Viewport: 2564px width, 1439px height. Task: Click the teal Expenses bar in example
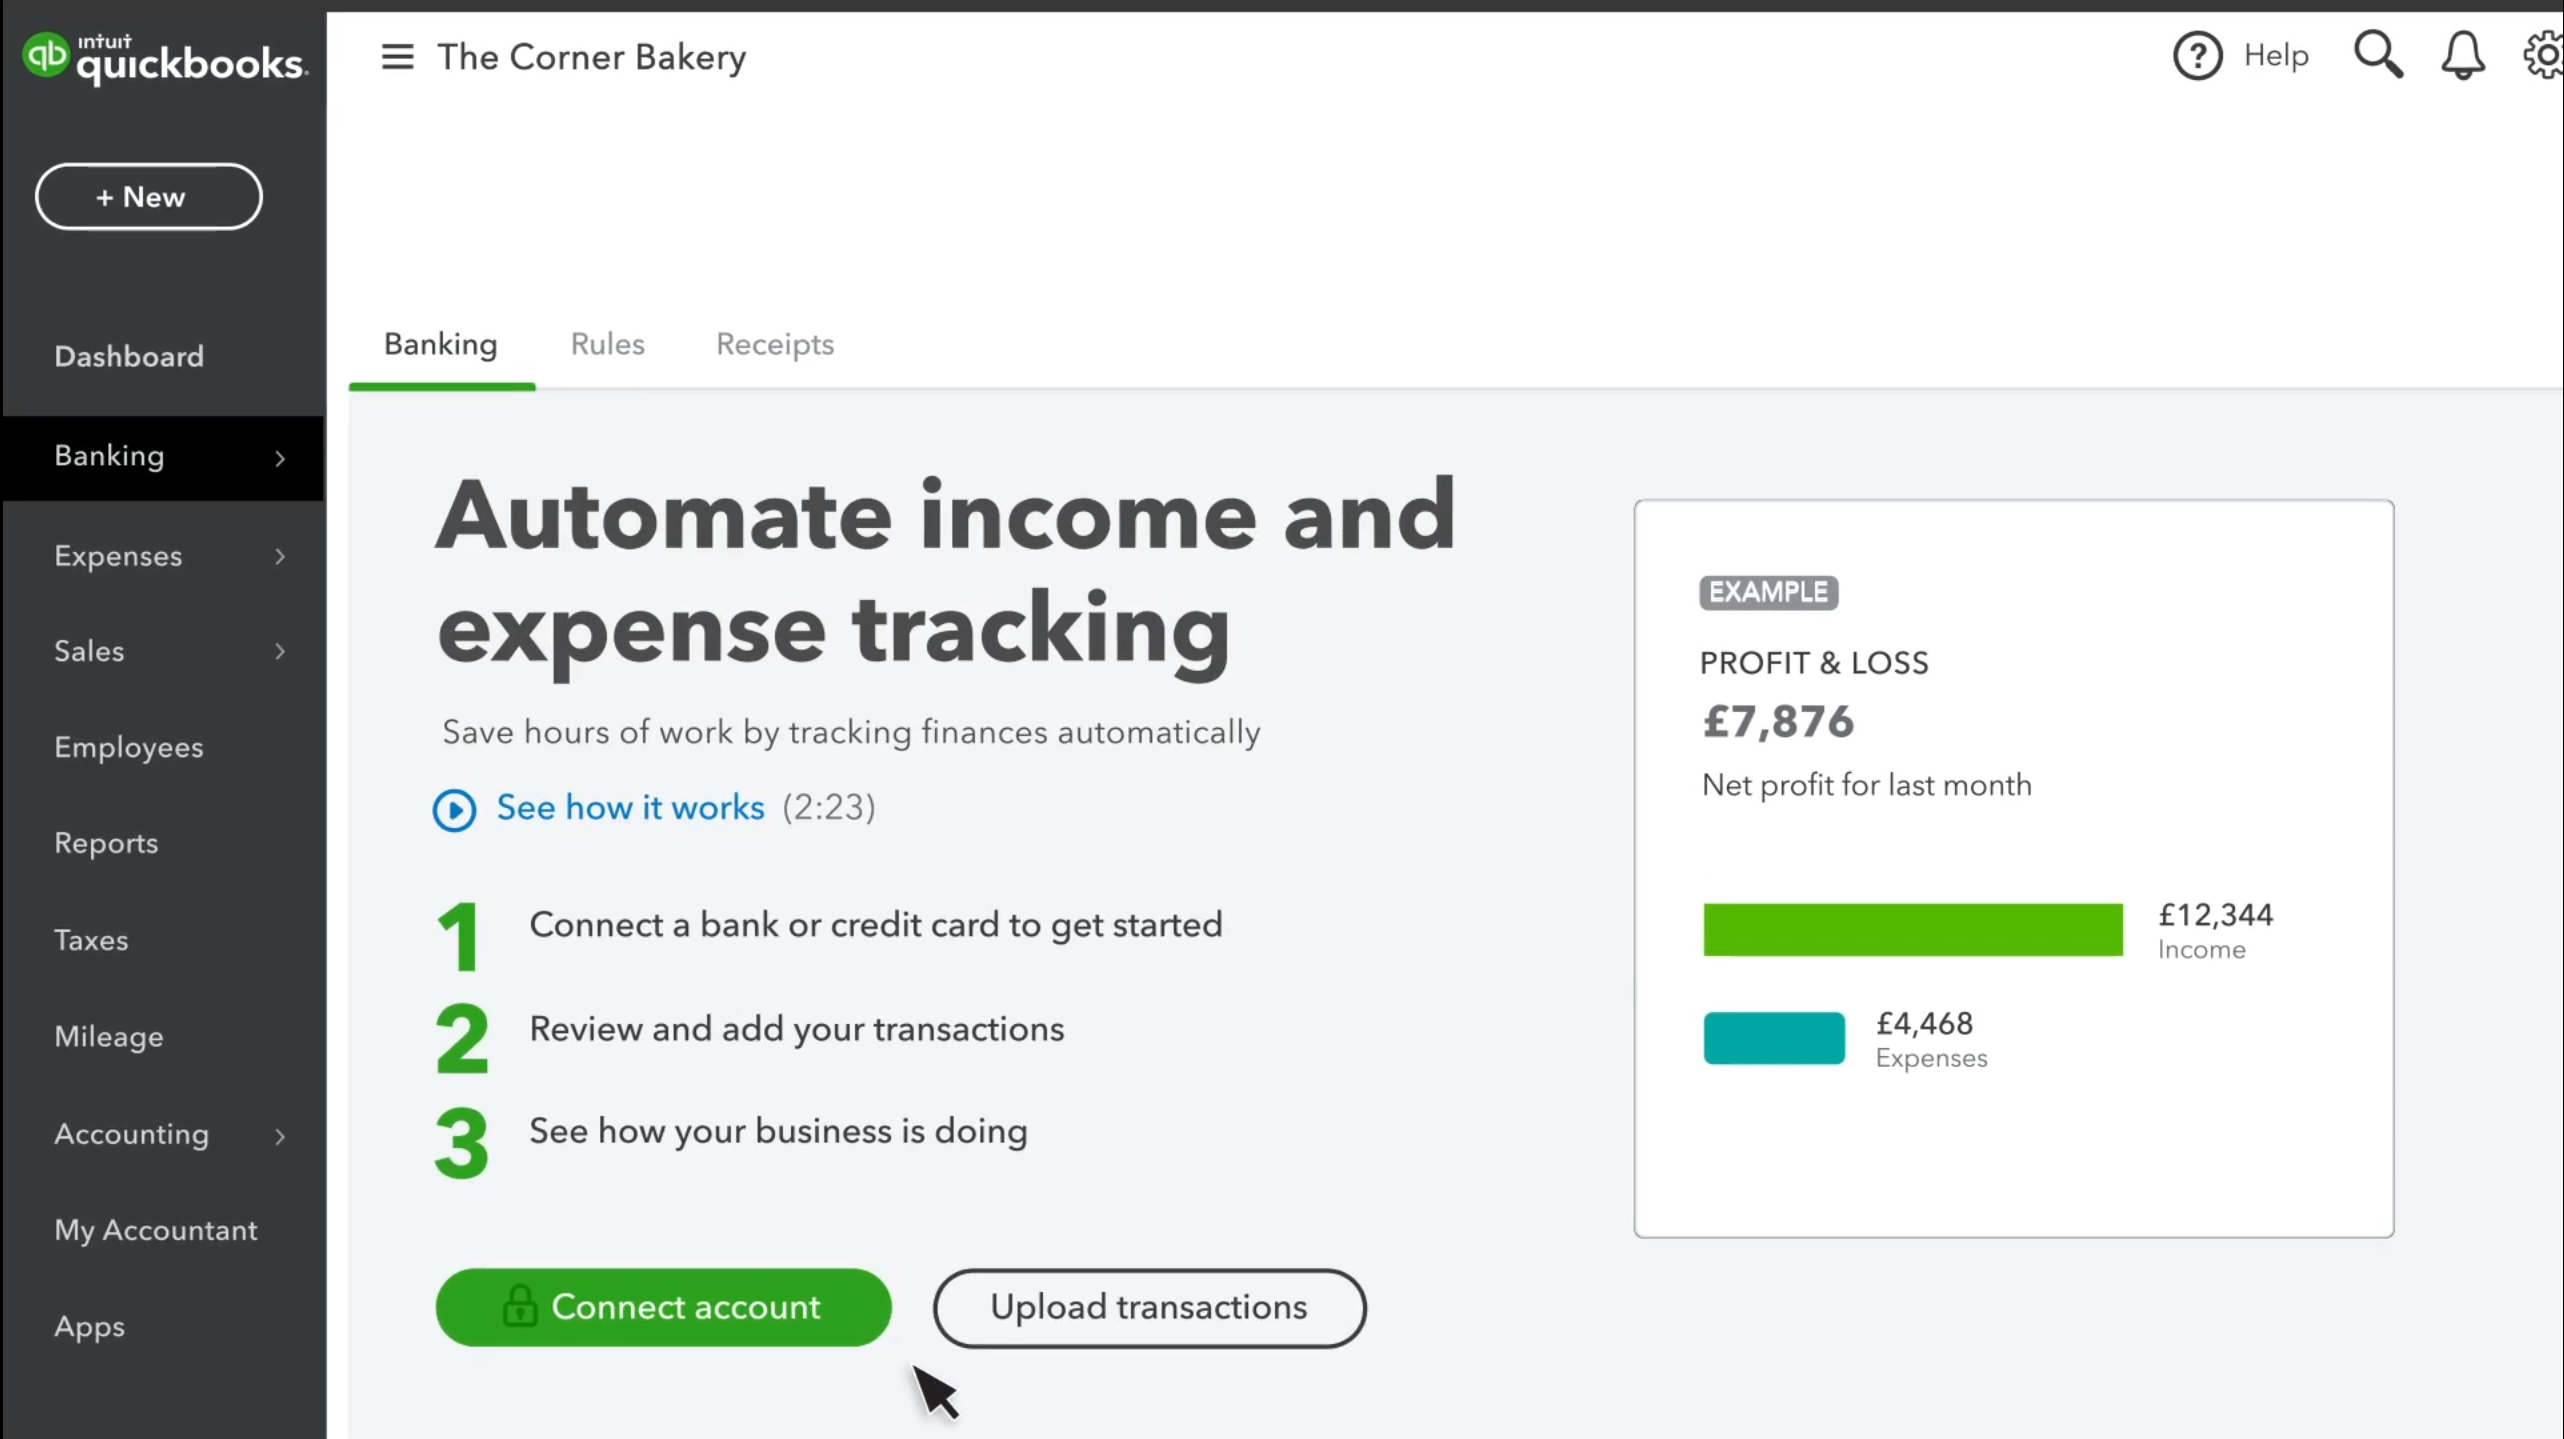tap(1774, 1038)
